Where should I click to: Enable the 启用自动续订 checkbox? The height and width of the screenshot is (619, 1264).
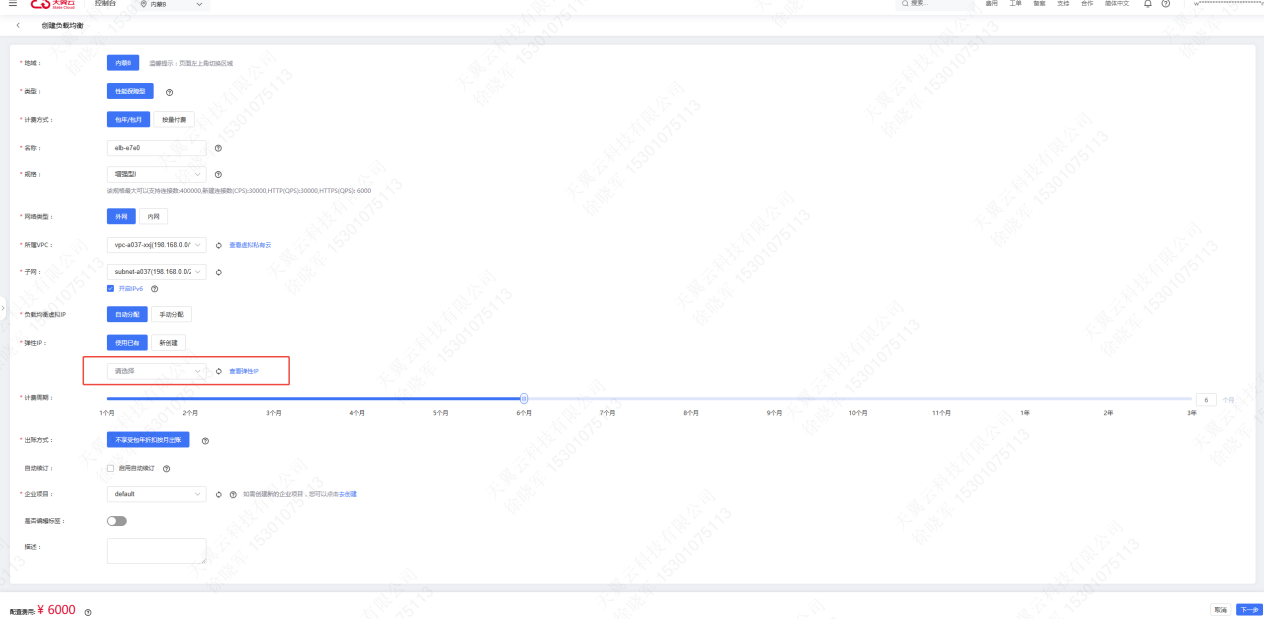(111, 468)
